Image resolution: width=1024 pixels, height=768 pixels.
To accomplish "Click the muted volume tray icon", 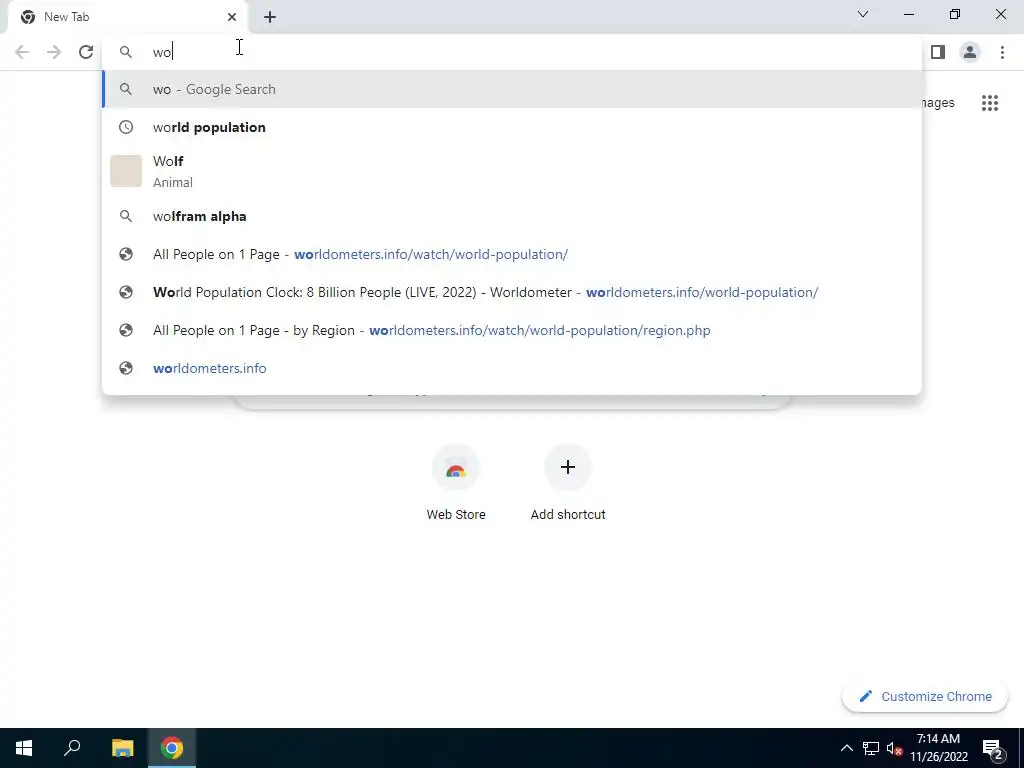I will click(x=894, y=748).
